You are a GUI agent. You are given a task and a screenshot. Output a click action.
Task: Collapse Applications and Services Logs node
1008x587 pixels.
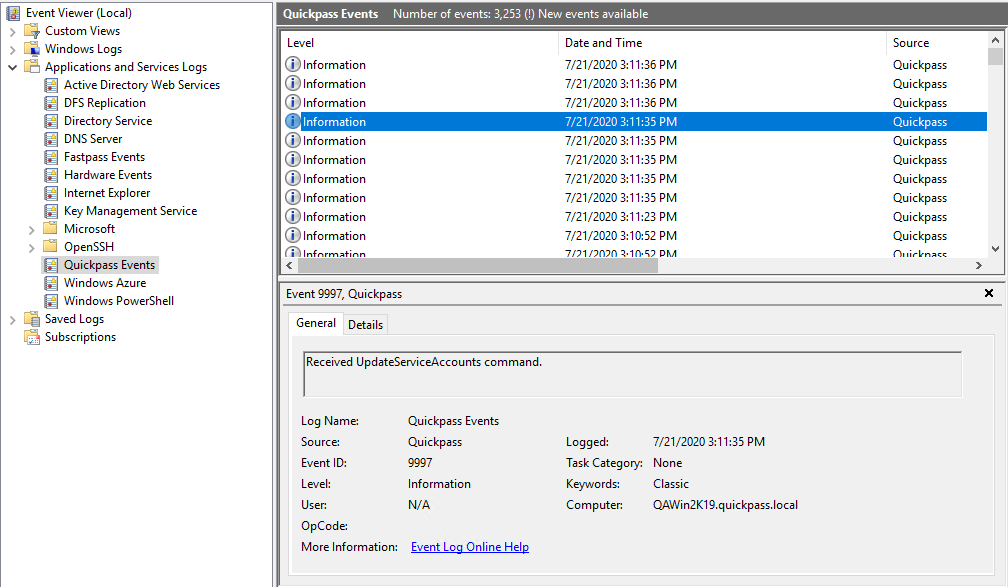coord(12,67)
